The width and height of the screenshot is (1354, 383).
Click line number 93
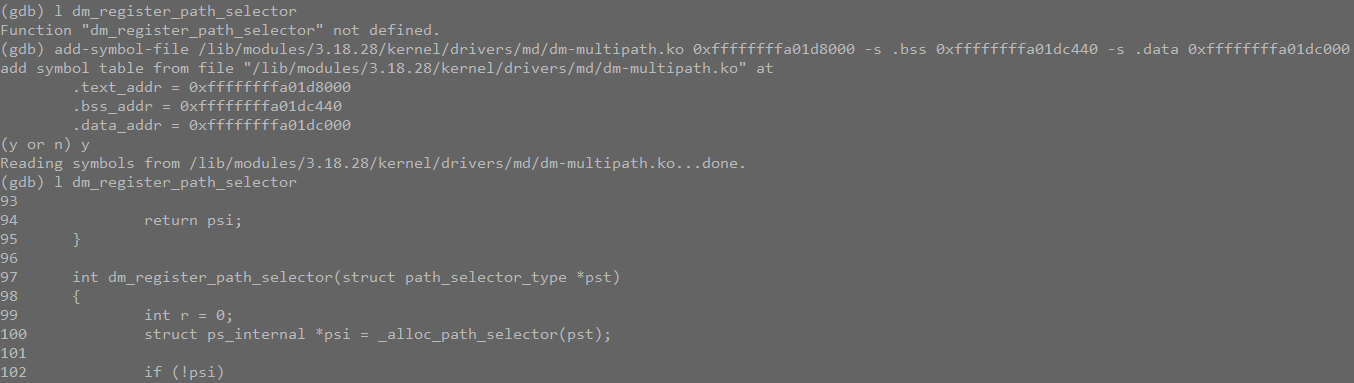(x=9, y=201)
